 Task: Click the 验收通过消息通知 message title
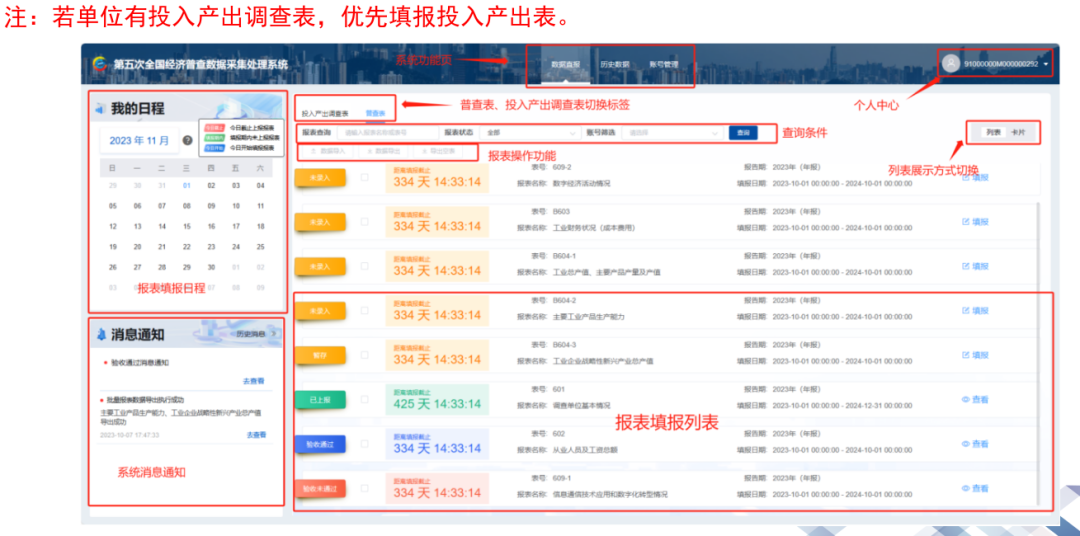click(x=140, y=362)
